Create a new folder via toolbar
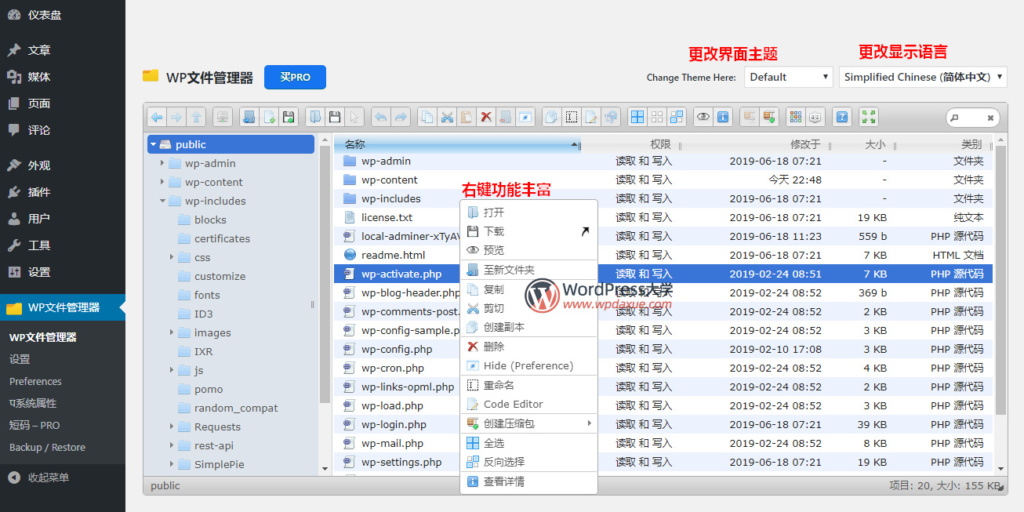The image size is (1024, 512). 248,117
